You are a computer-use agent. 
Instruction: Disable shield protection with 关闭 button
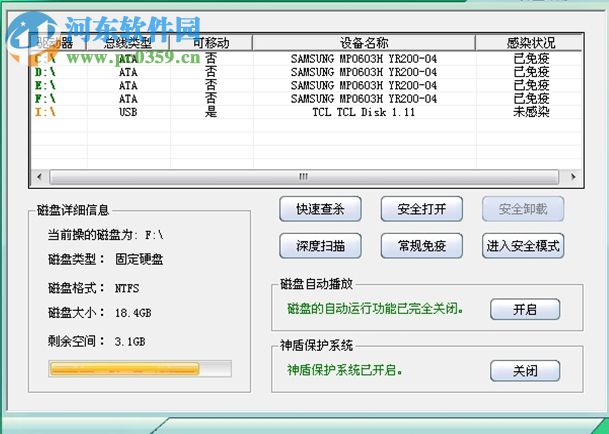tap(525, 371)
